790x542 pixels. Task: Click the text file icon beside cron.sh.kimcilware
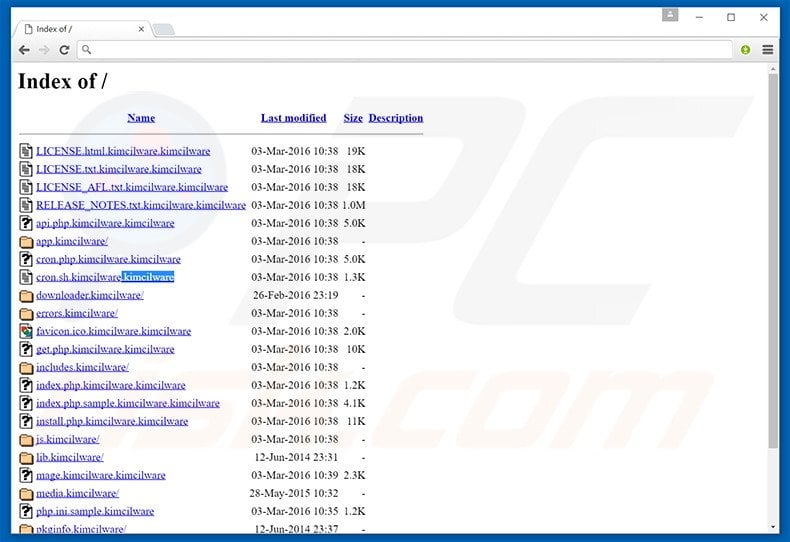tap(26, 277)
